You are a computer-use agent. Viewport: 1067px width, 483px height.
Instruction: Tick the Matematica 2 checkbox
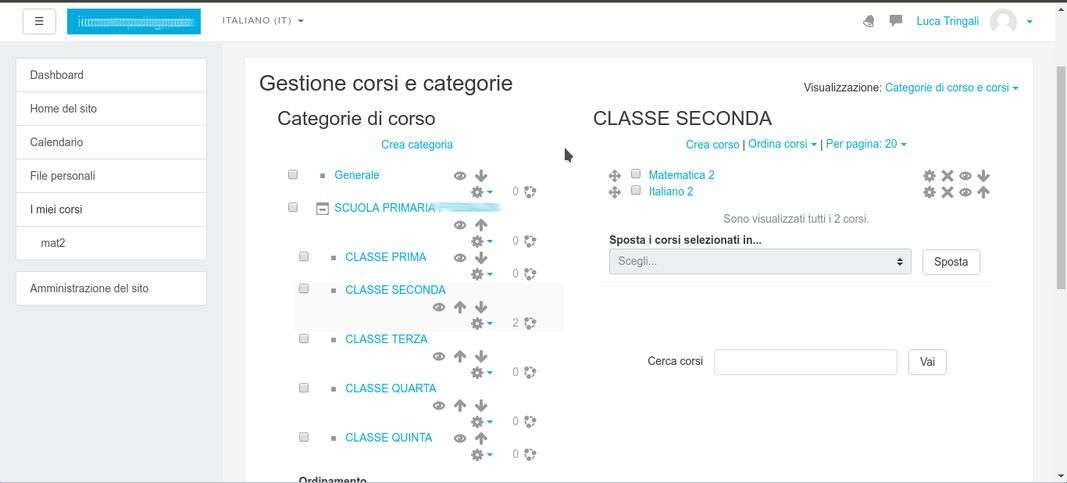tap(635, 174)
